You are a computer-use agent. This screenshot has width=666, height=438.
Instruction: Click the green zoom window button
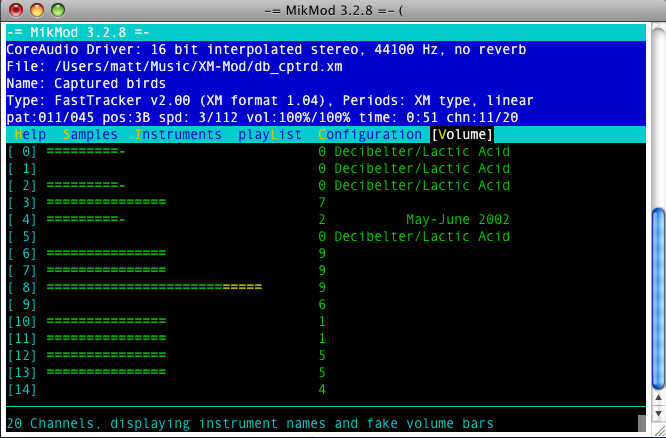58,10
